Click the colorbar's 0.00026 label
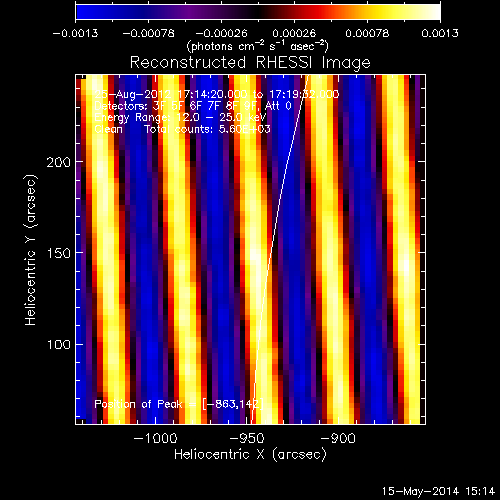The width and height of the screenshot is (500, 500). (x=294, y=33)
